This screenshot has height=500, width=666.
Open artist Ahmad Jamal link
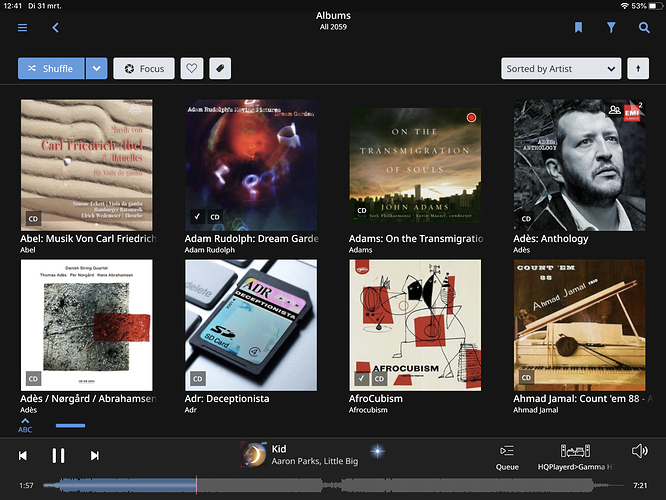coord(536,410)
